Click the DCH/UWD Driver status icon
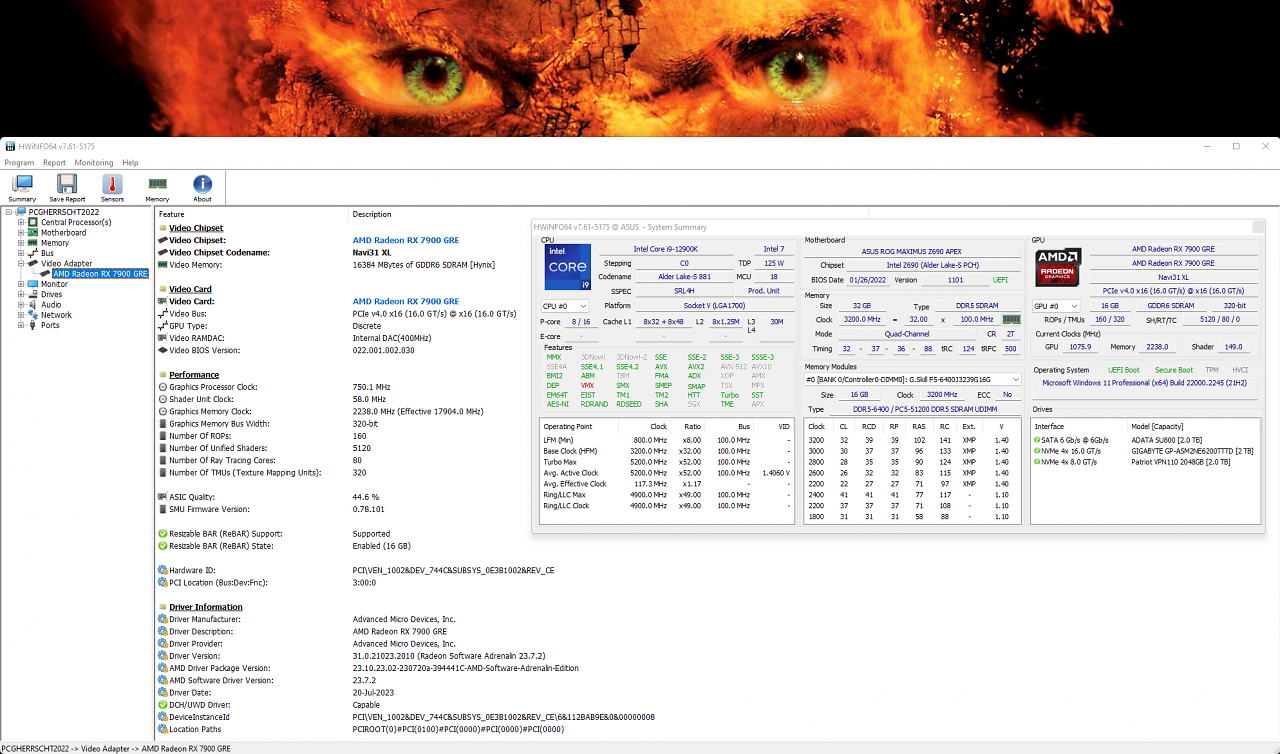The image size is (1280, 754). point(163,705)
